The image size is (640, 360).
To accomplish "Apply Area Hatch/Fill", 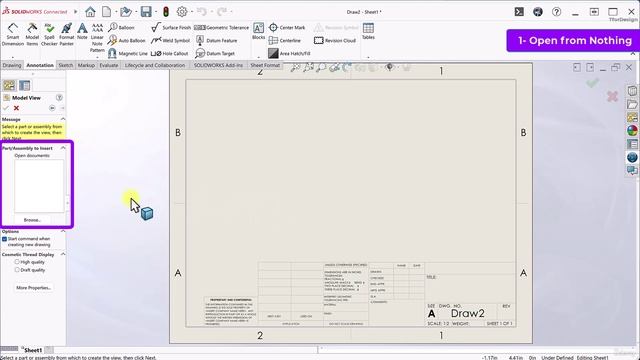I will point(289,53).
